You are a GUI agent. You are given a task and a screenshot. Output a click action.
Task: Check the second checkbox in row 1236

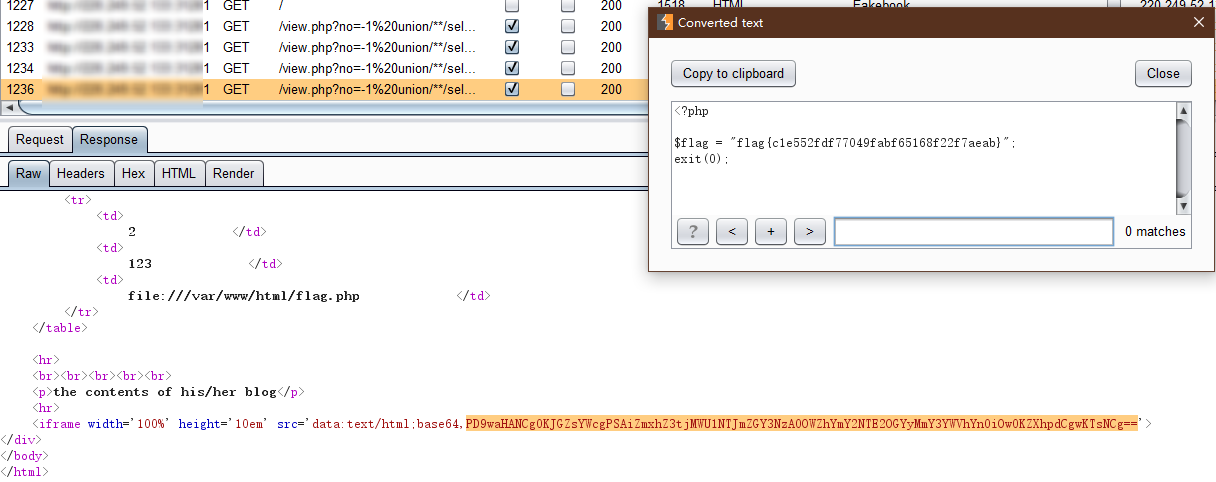coord(568,89)
